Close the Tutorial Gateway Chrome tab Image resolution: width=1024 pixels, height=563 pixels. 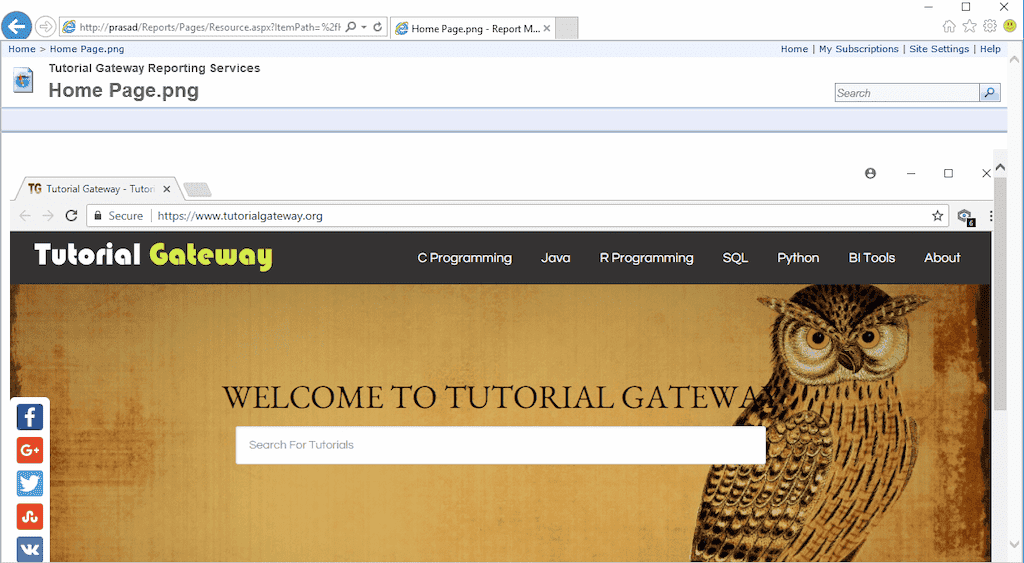[167, 189]
